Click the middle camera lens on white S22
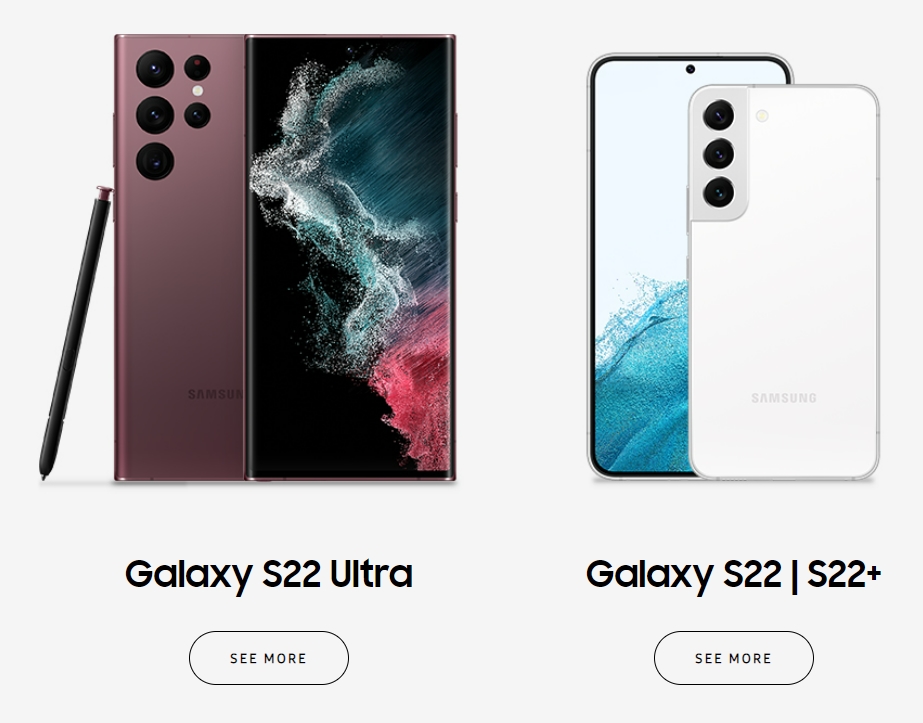Viewport: 923px width, 723px height. [718, 154]
